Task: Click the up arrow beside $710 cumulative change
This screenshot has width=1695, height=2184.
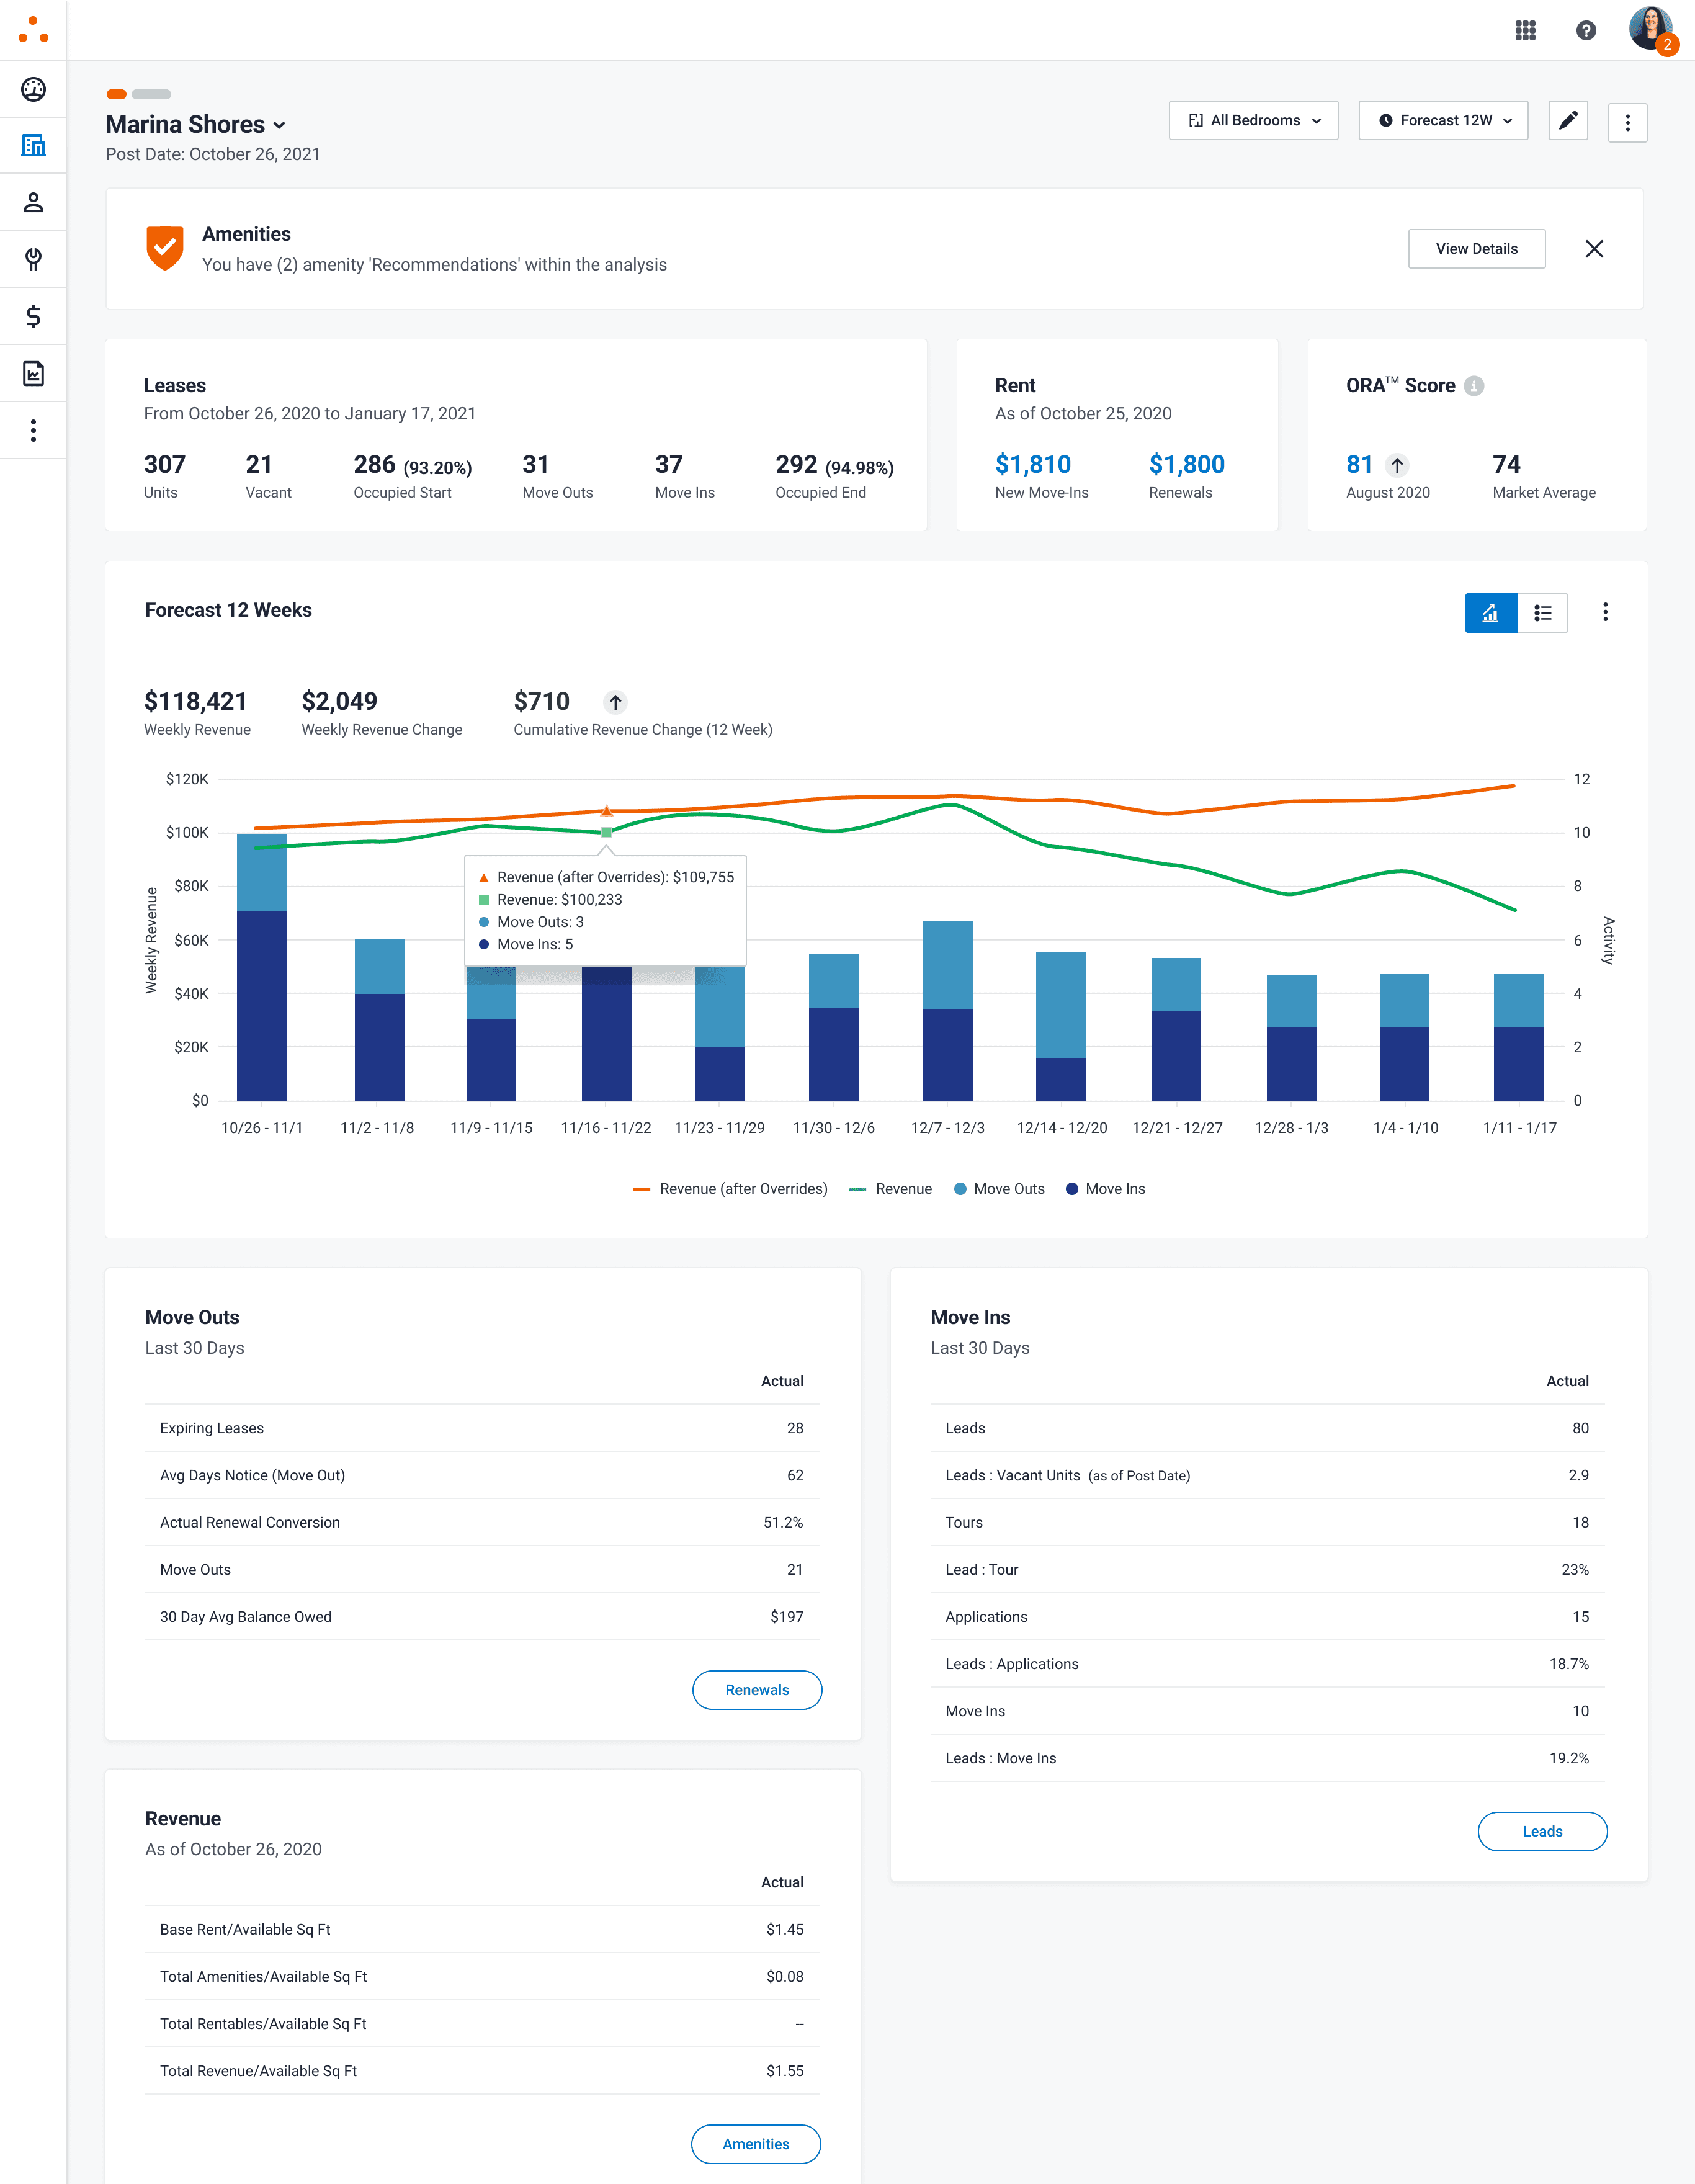Action: (x=616, y=702)
